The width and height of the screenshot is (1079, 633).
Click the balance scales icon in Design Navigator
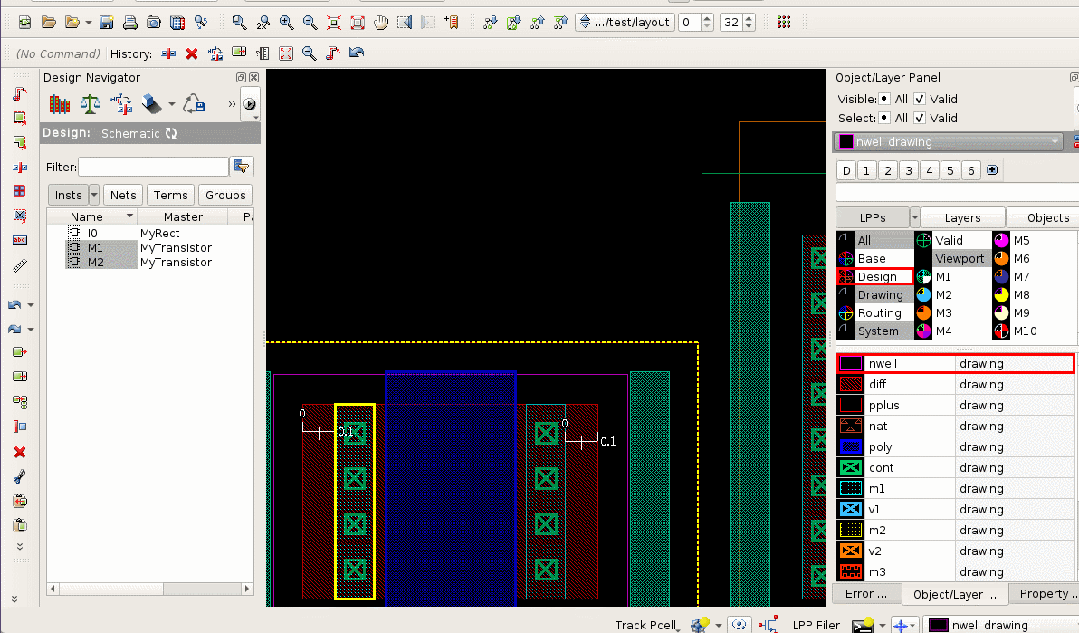[90, 105]
